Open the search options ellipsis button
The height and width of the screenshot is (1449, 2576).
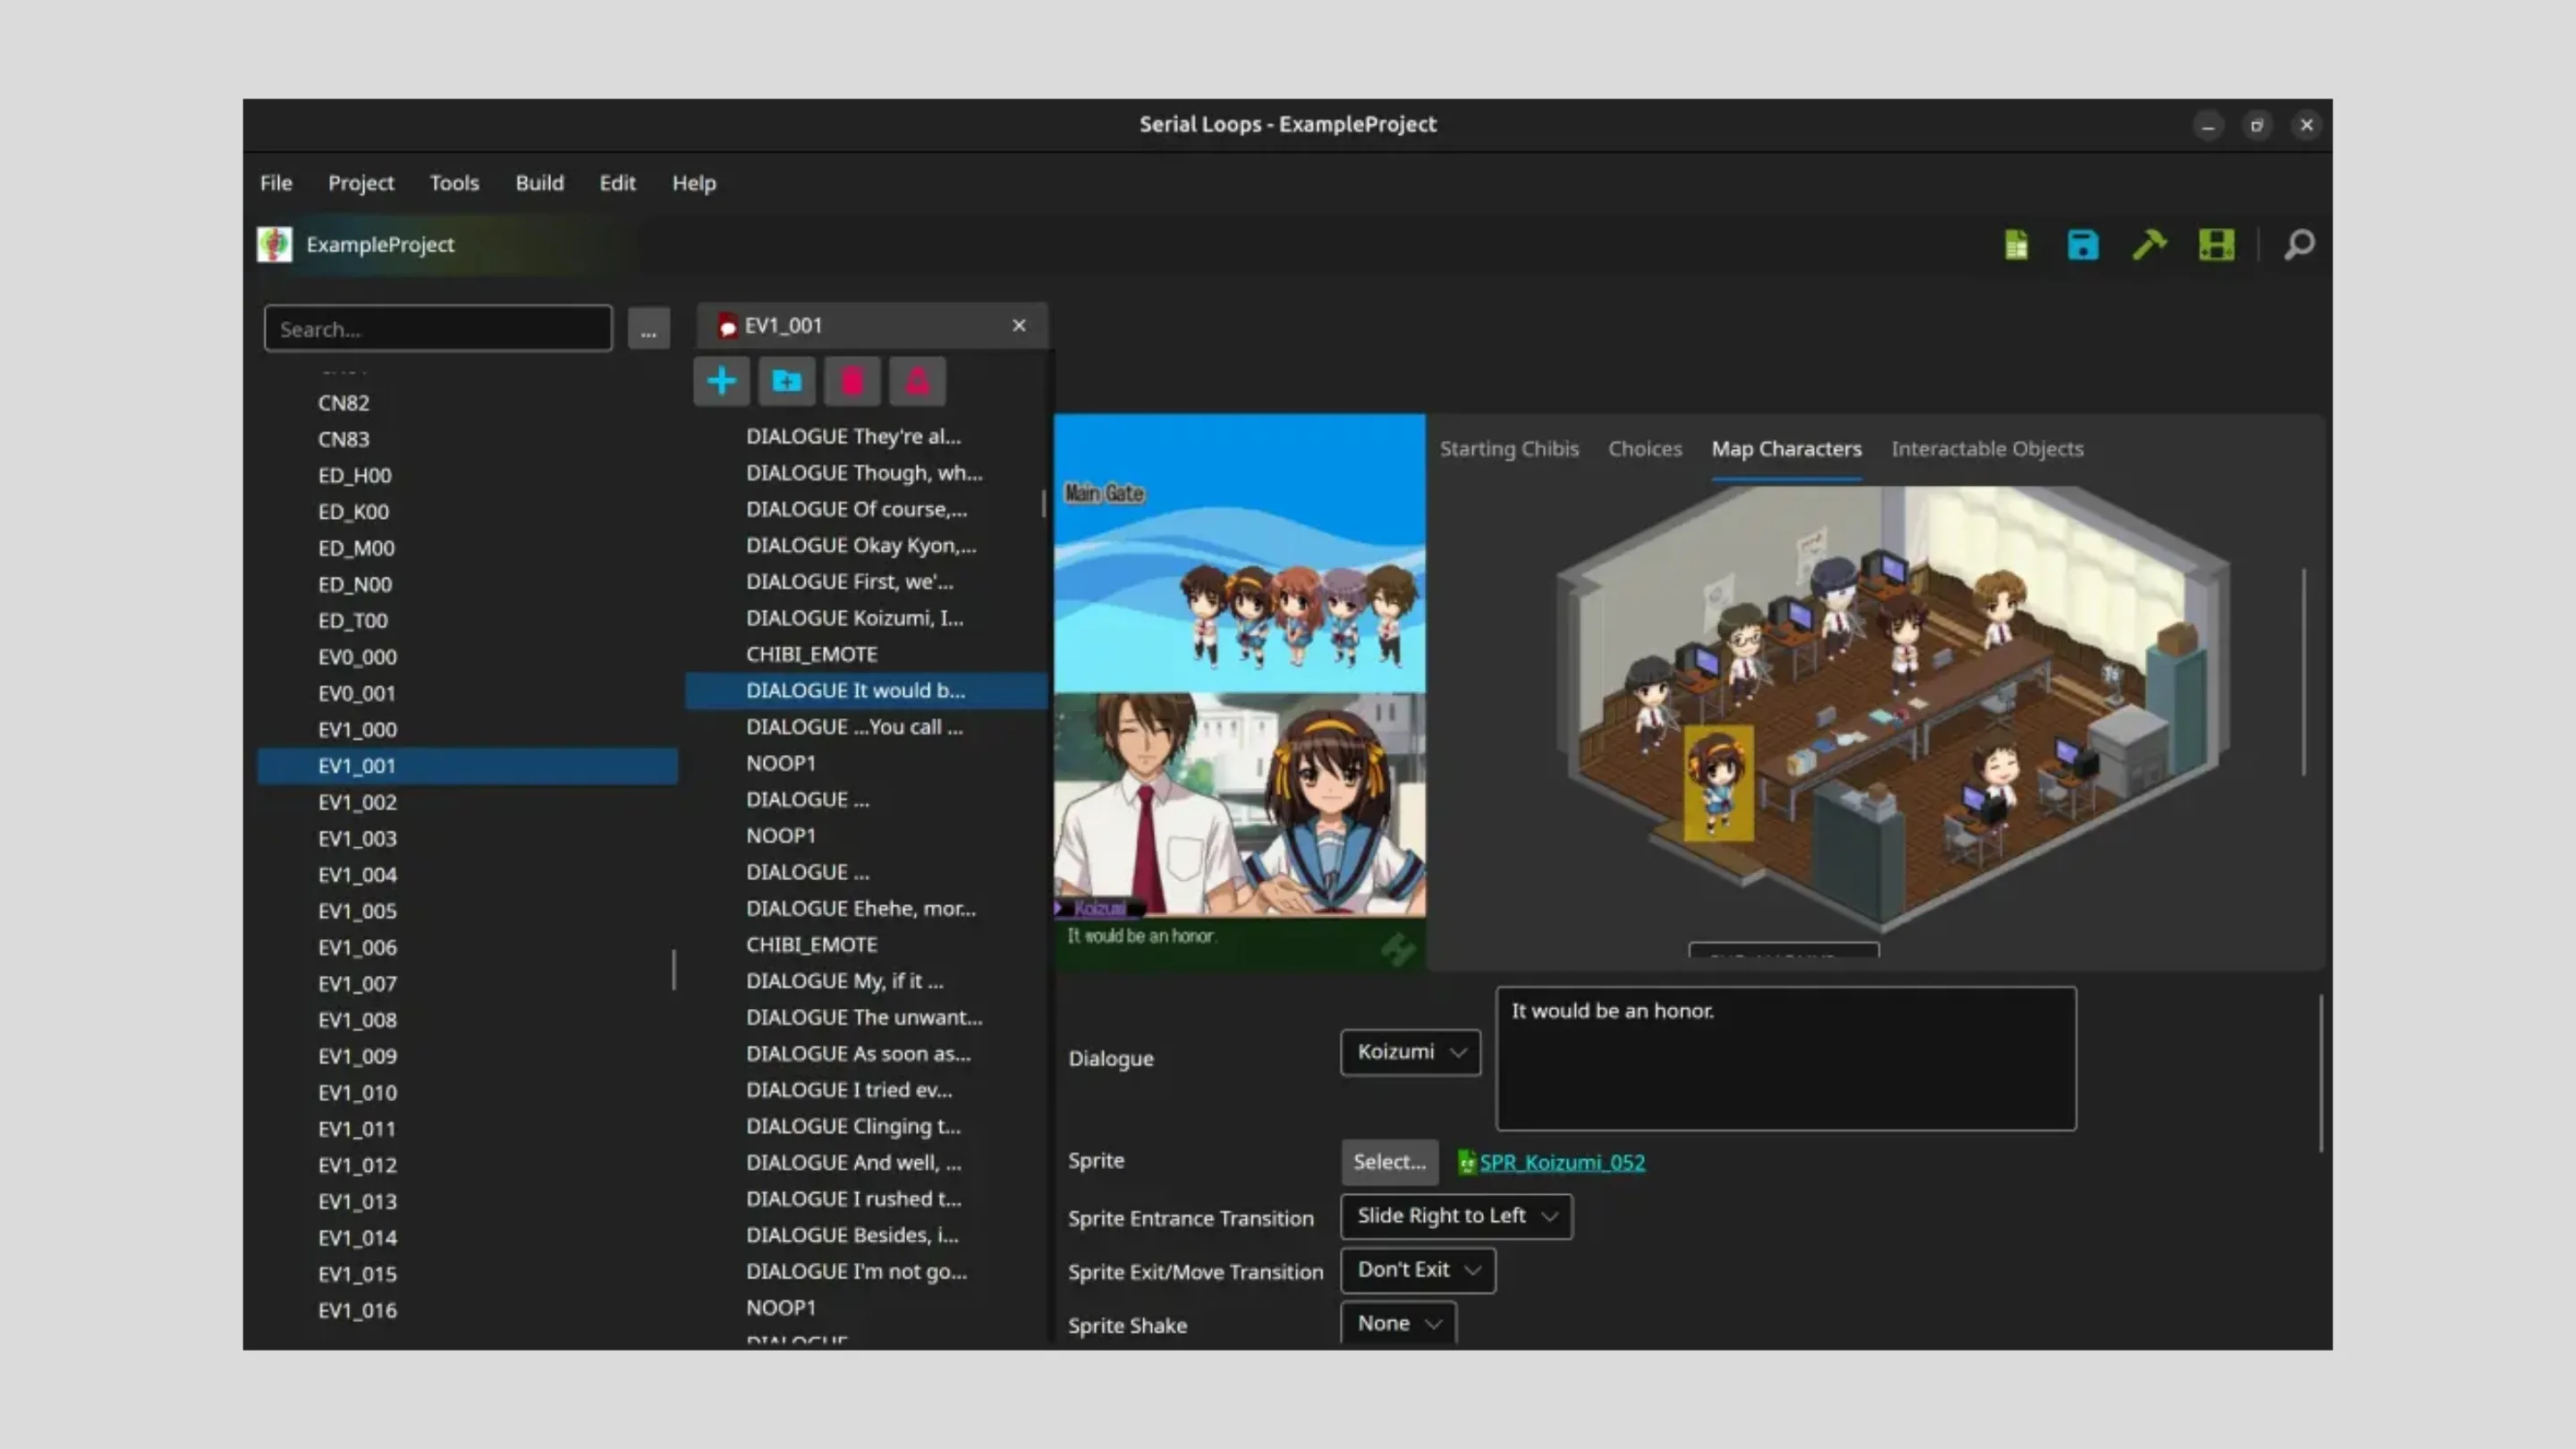click(648, 329)
